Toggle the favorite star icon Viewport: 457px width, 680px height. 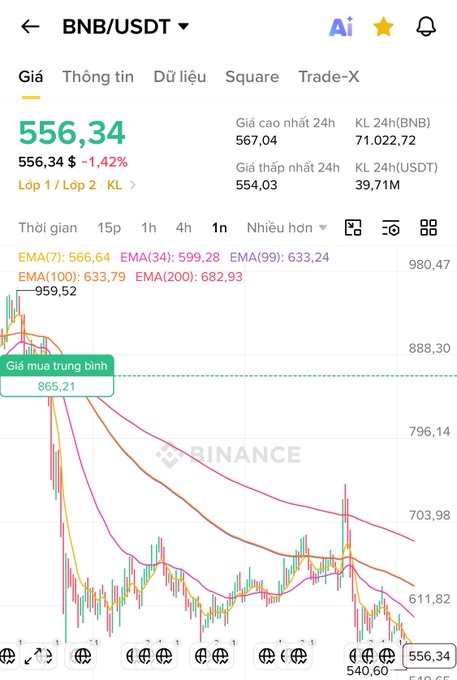[383, 27]
